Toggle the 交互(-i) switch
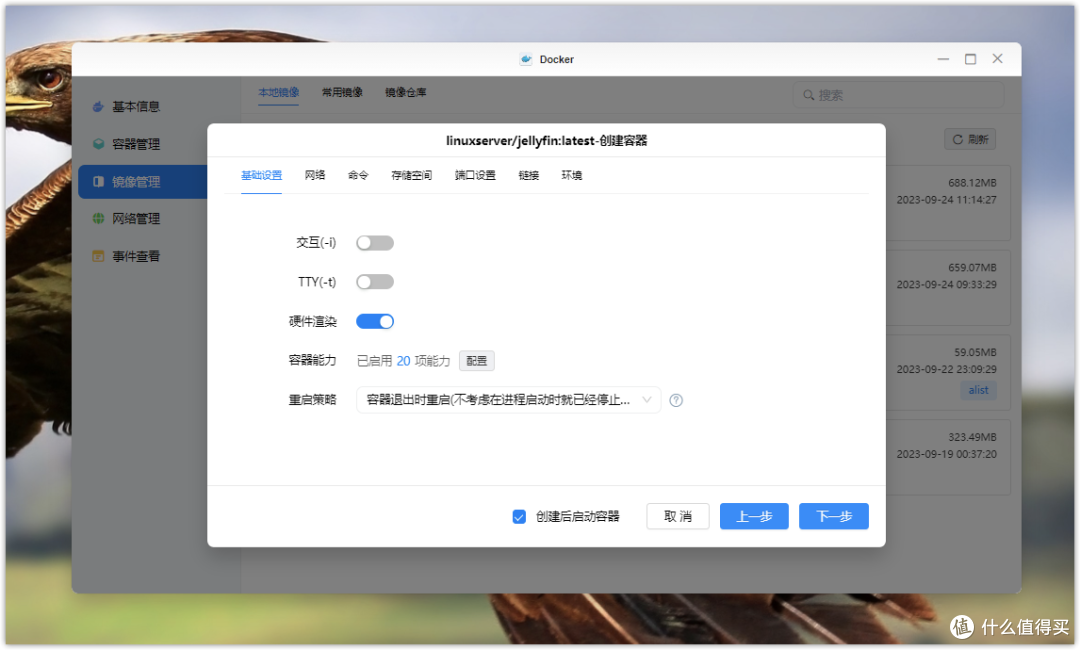 click(x=375, y=243)
